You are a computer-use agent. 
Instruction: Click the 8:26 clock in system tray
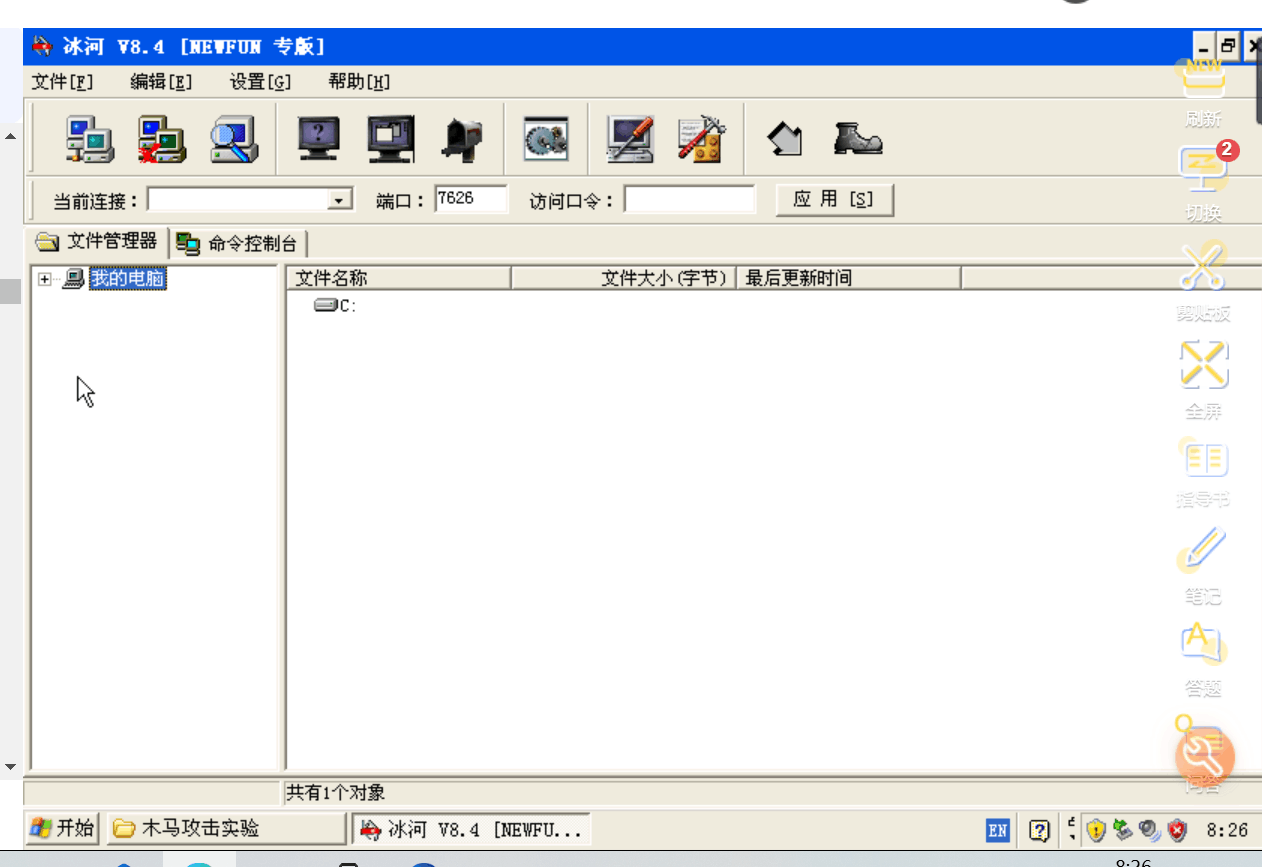1227,829
